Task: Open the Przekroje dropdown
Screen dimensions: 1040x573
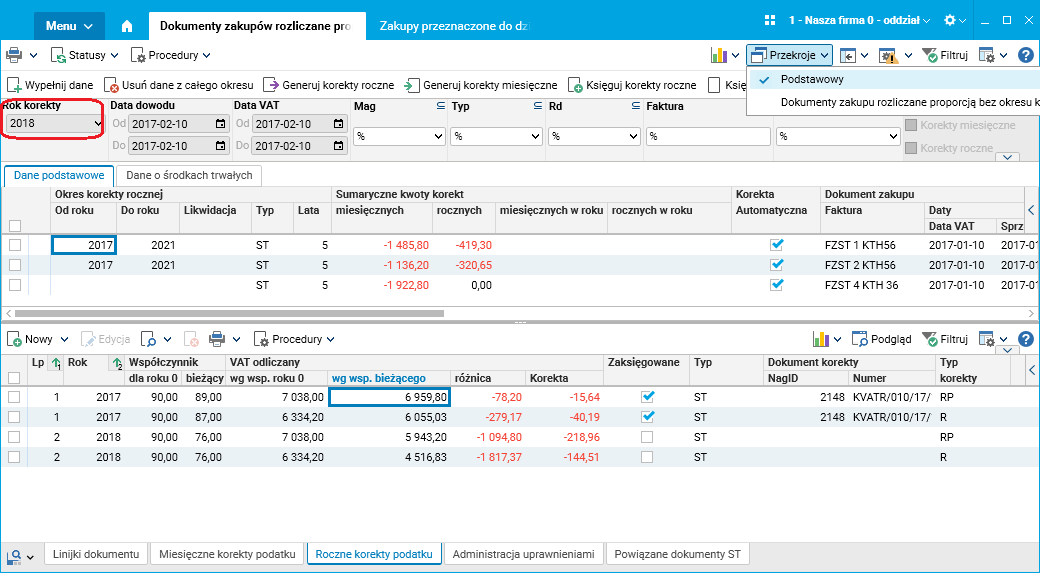Action: point(789,55)
